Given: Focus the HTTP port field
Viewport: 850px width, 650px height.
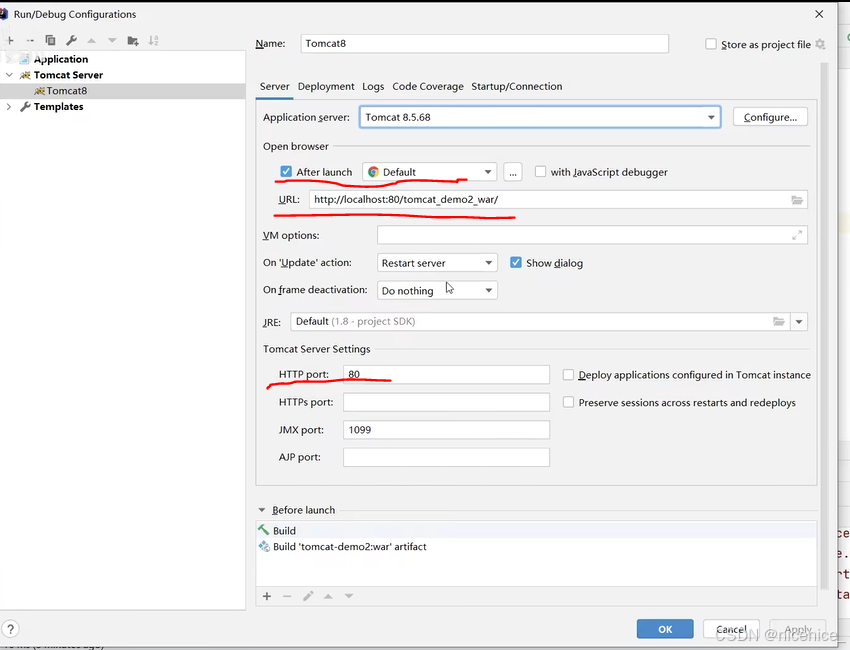Looking at the screenshot, I should pyautogui.click(x=446, y=375).
